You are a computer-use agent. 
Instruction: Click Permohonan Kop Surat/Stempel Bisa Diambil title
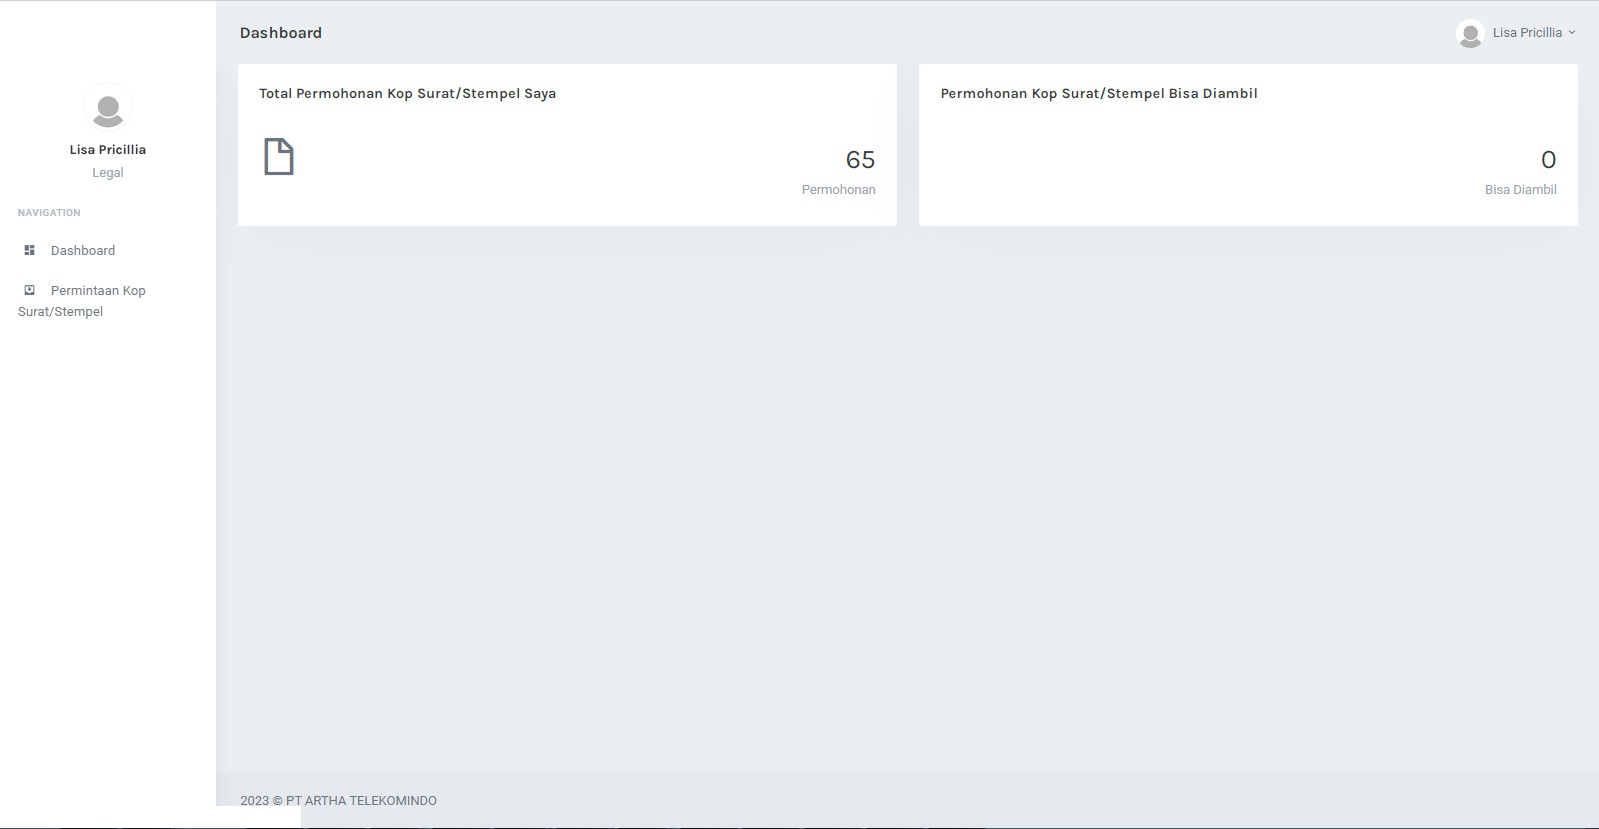click(x=1099, y=94)
